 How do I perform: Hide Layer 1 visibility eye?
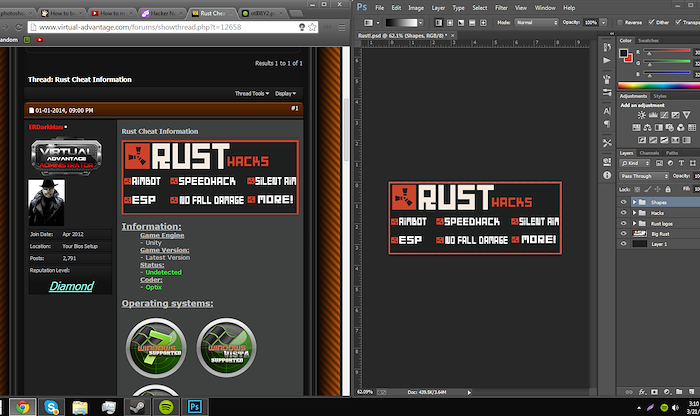(x=624, y=244)
